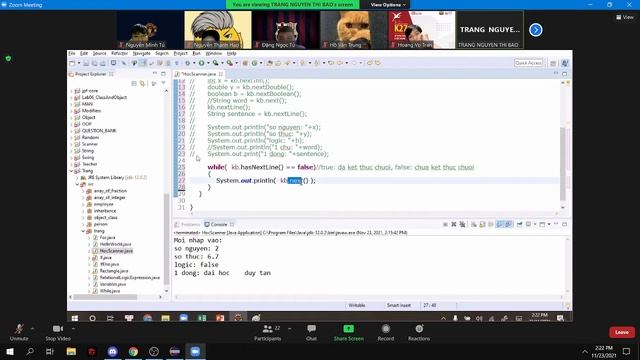Toggle Link with Editor in Project Explorer
The image size is (640, 360).
(x=142, y=84)
